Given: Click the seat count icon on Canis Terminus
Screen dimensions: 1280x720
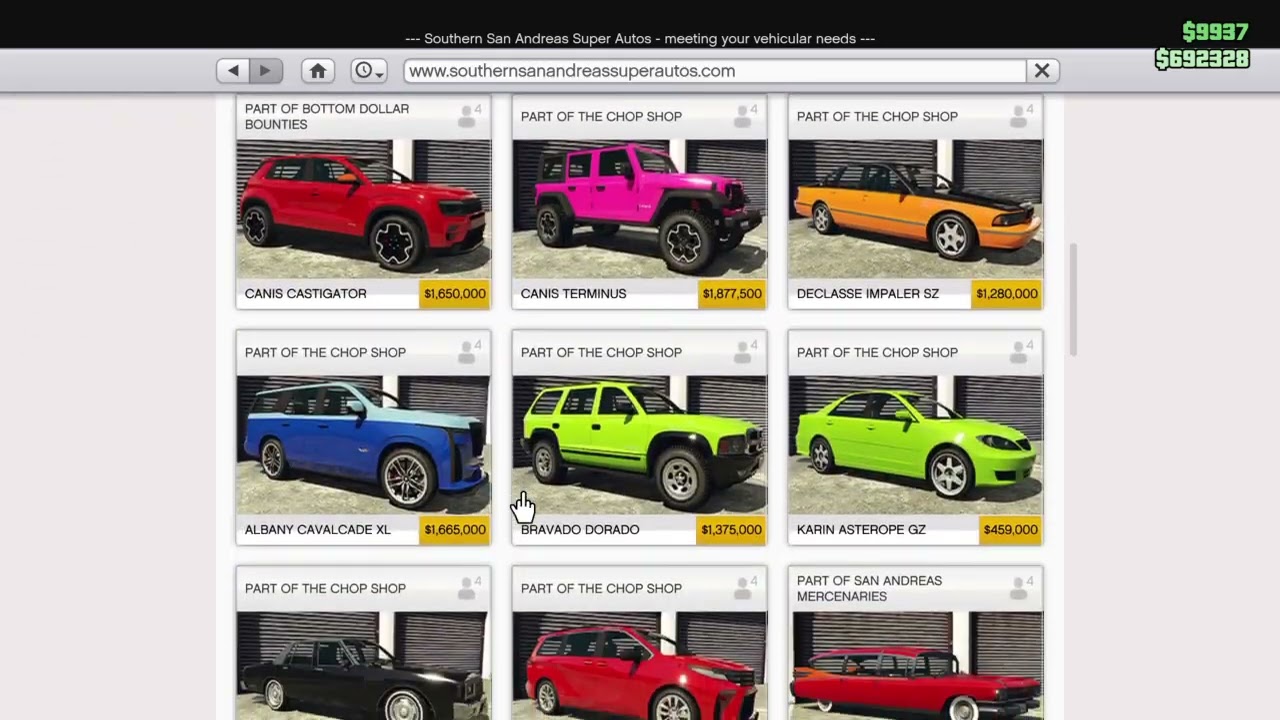Looking at the screenshot, I should click(745, 116).
